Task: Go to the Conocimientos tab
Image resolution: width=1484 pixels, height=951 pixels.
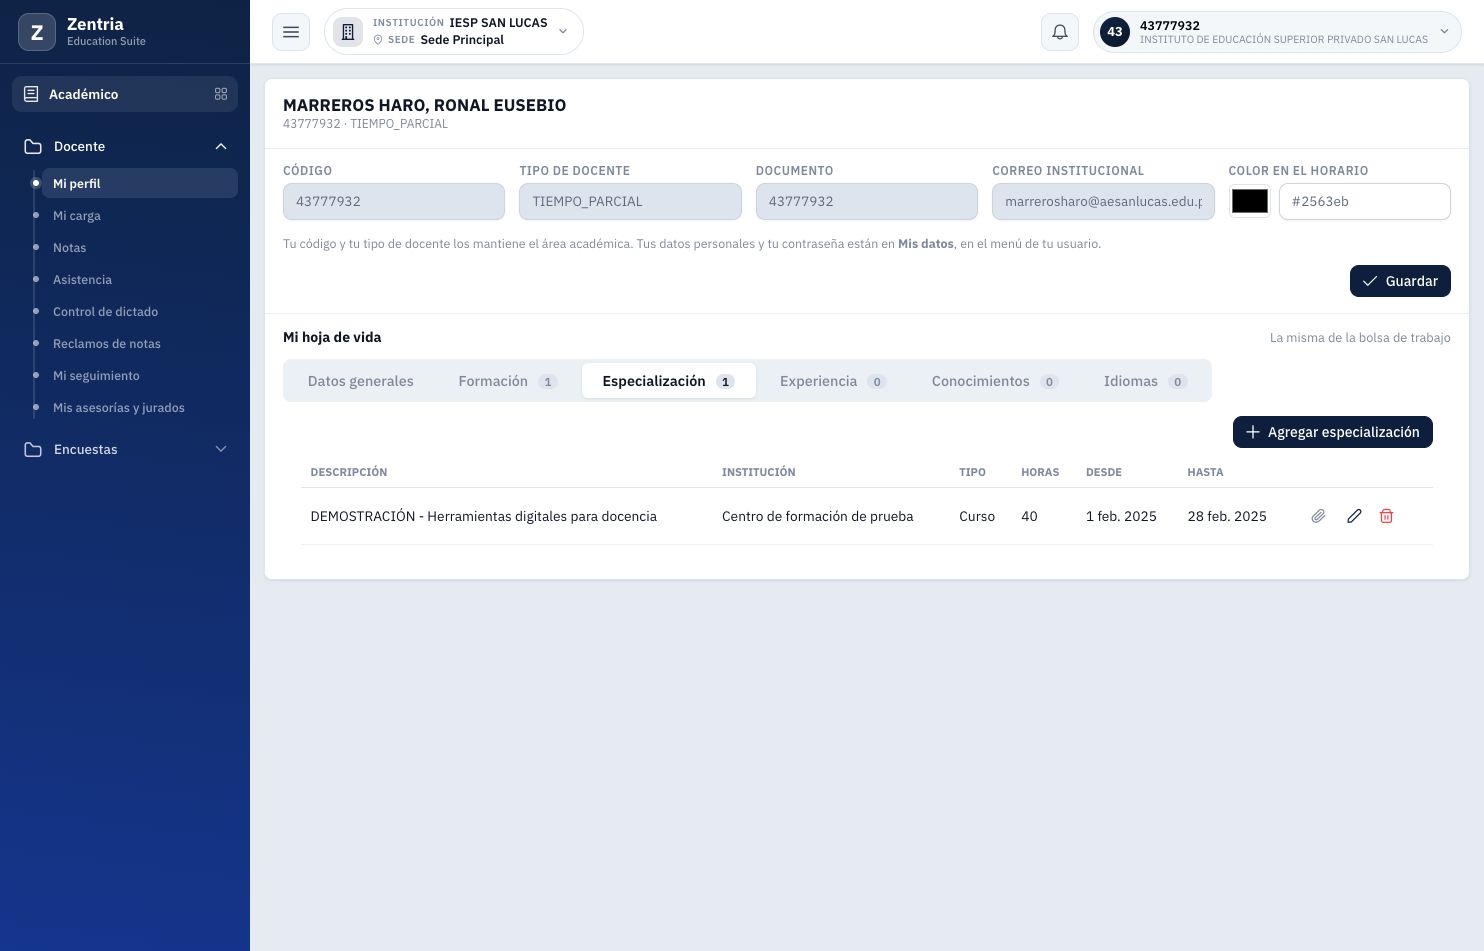Action: (995, 381)
